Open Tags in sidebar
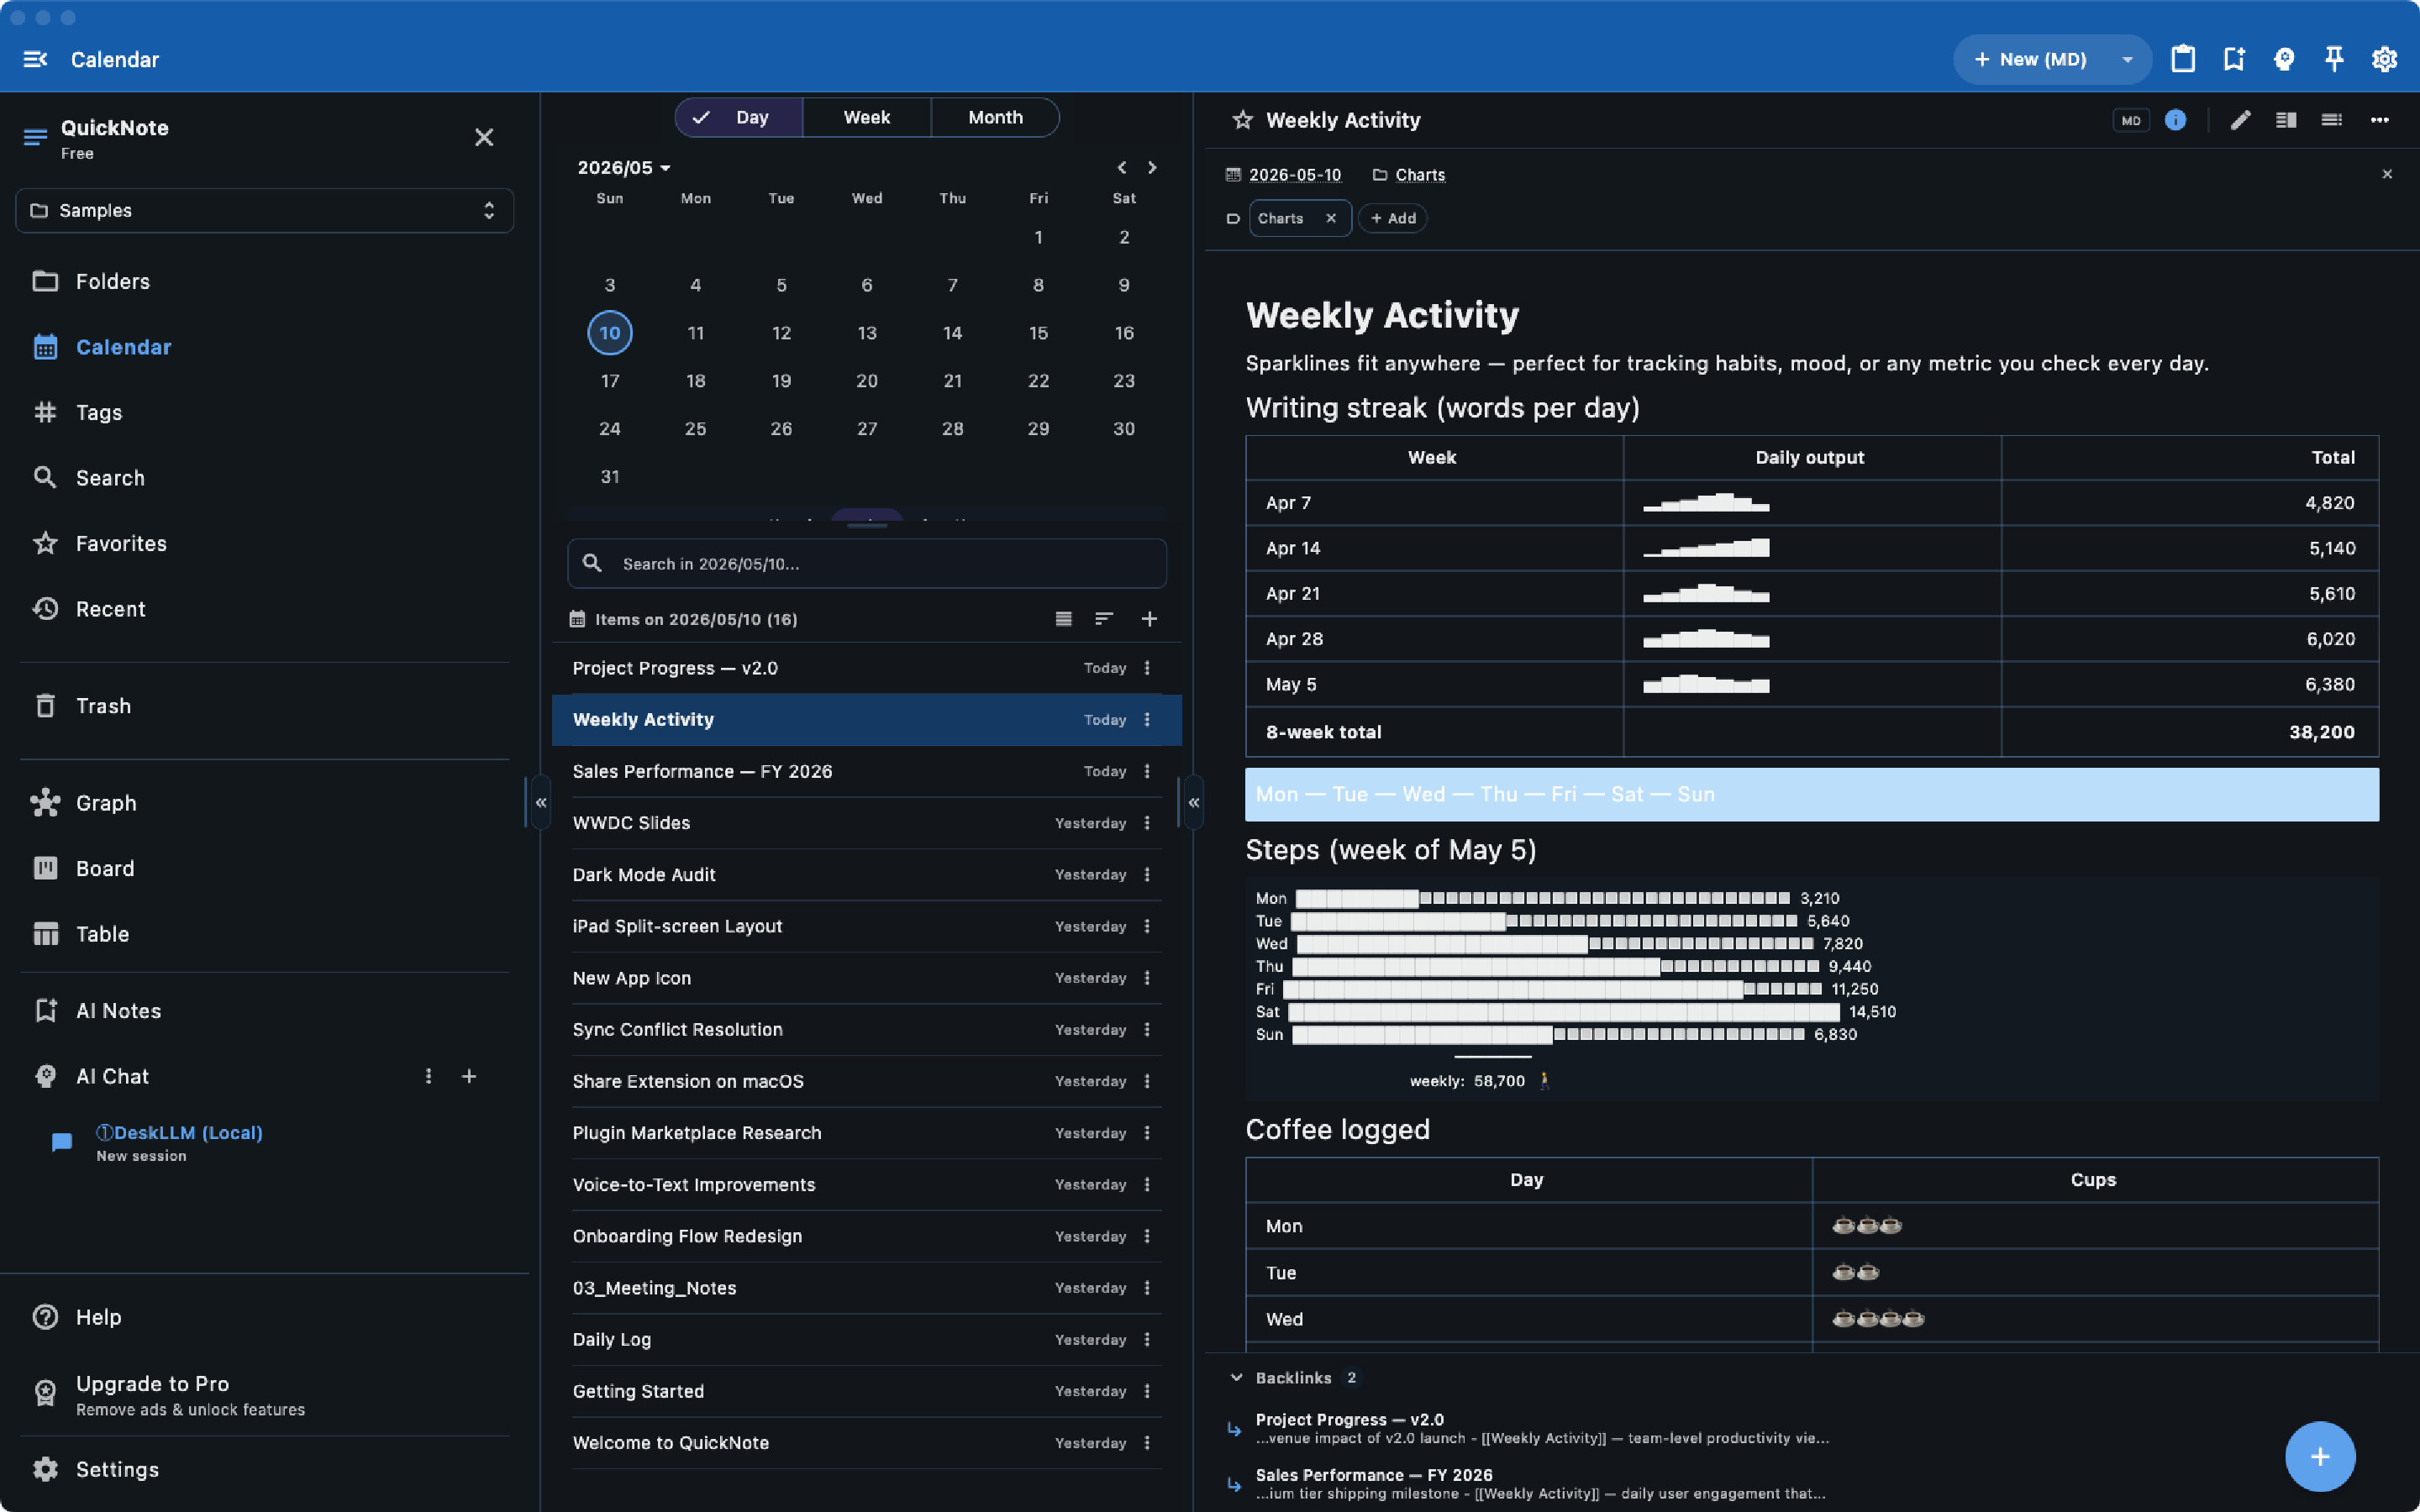 [264, 412]
